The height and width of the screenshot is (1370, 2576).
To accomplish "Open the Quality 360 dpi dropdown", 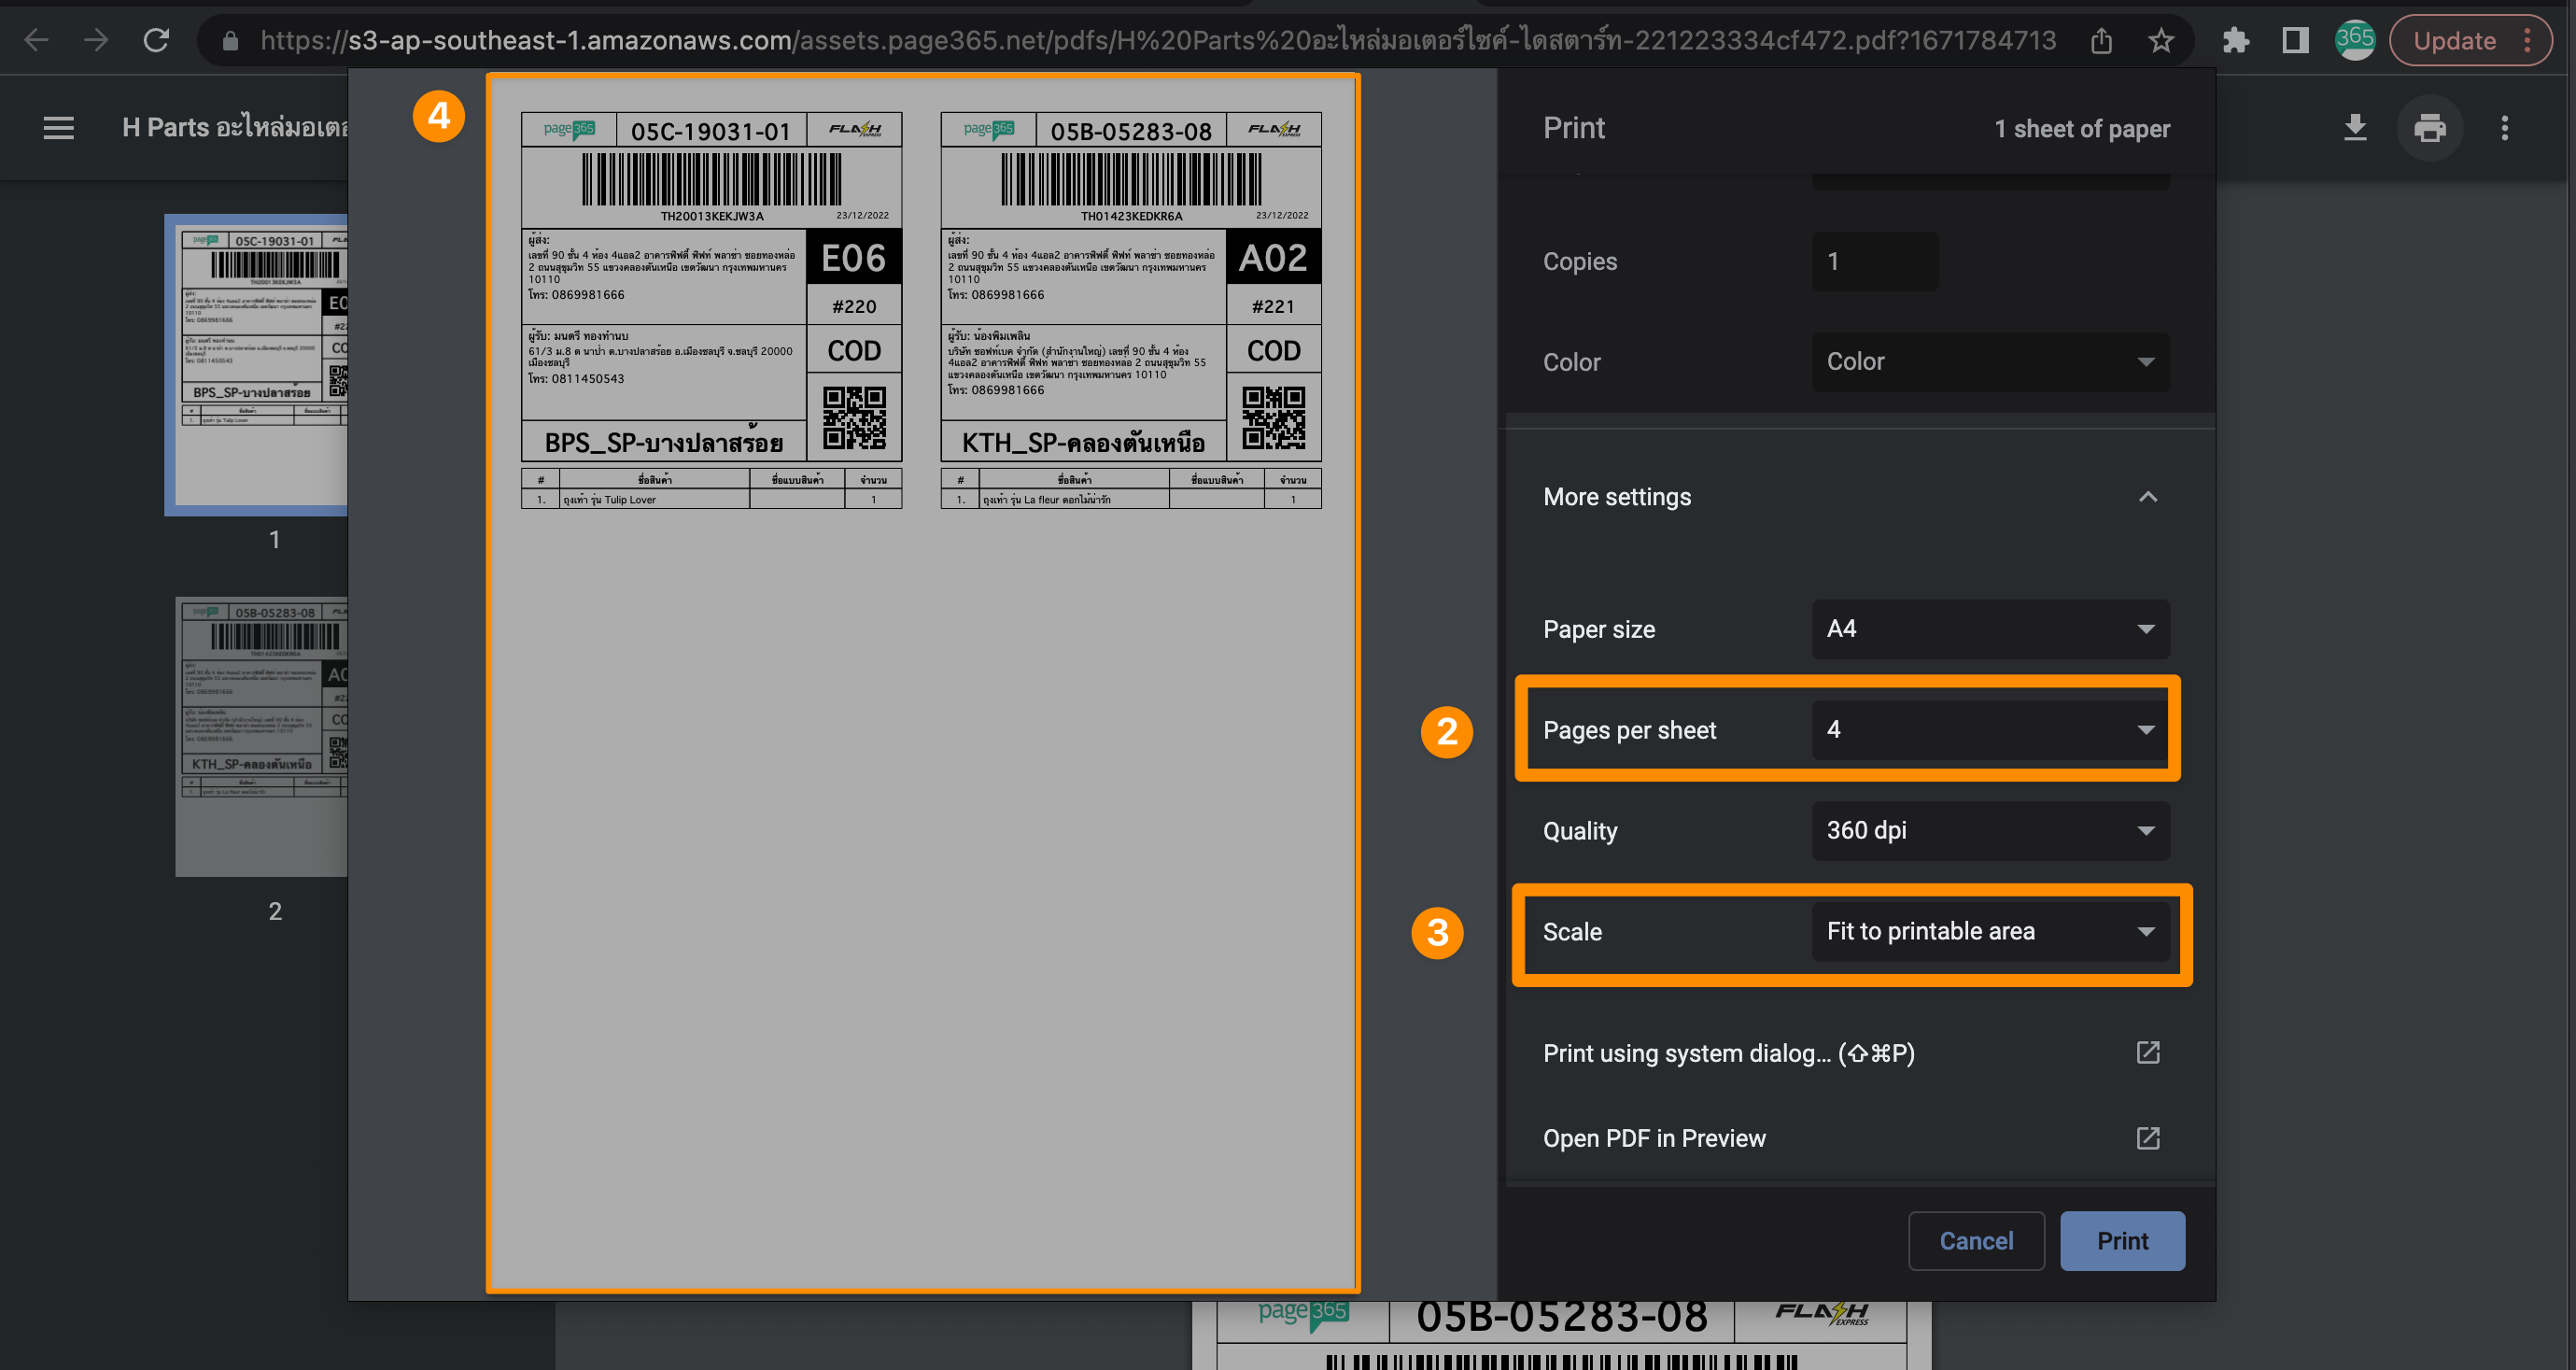I will click(x=1990, y=831).
